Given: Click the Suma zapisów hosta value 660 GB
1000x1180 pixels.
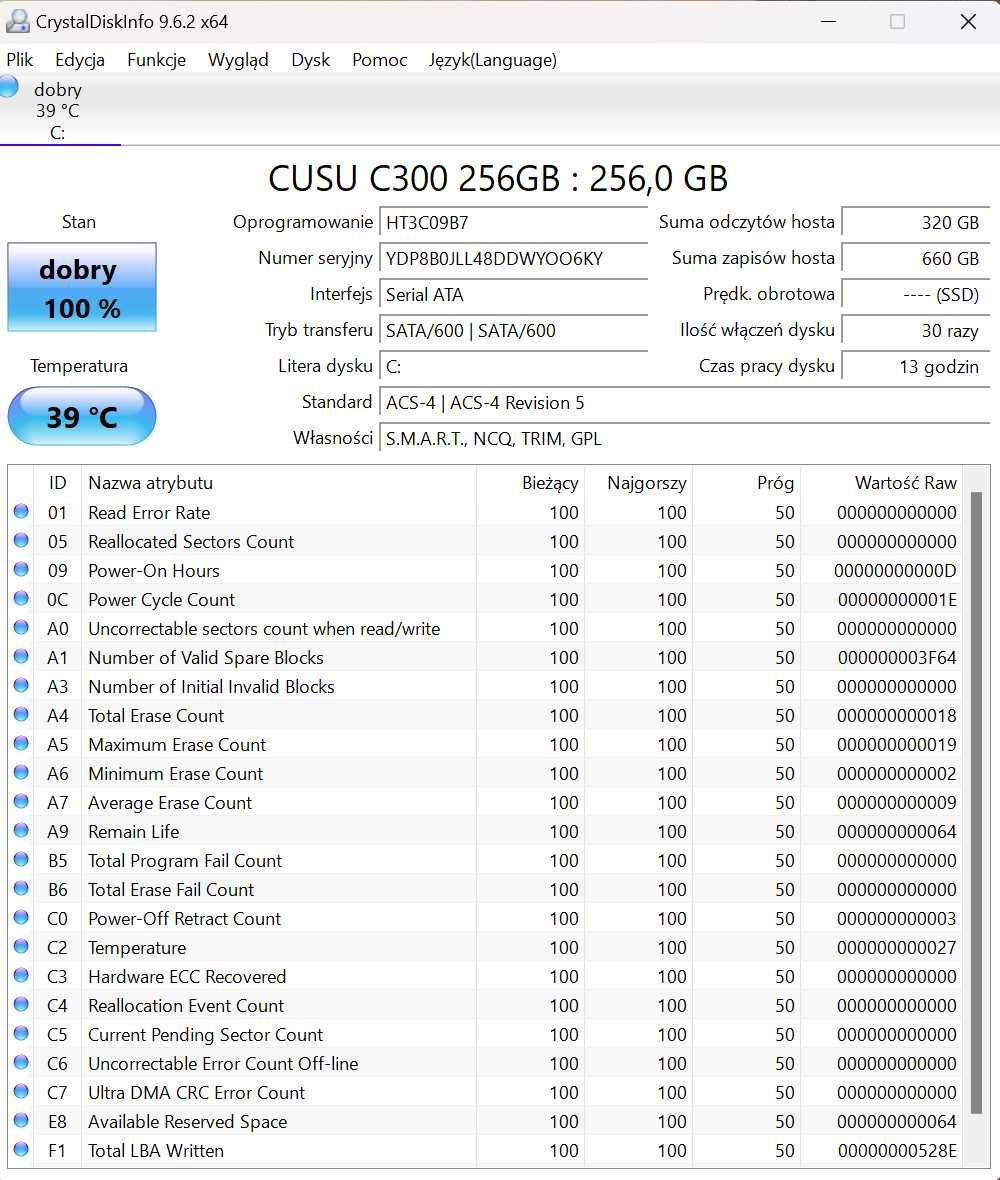Looking at the screenshot, I should pos(916,259).
